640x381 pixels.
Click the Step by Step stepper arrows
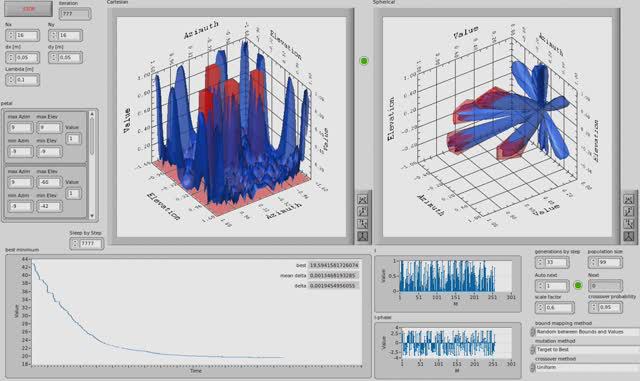tap(75, 244)
